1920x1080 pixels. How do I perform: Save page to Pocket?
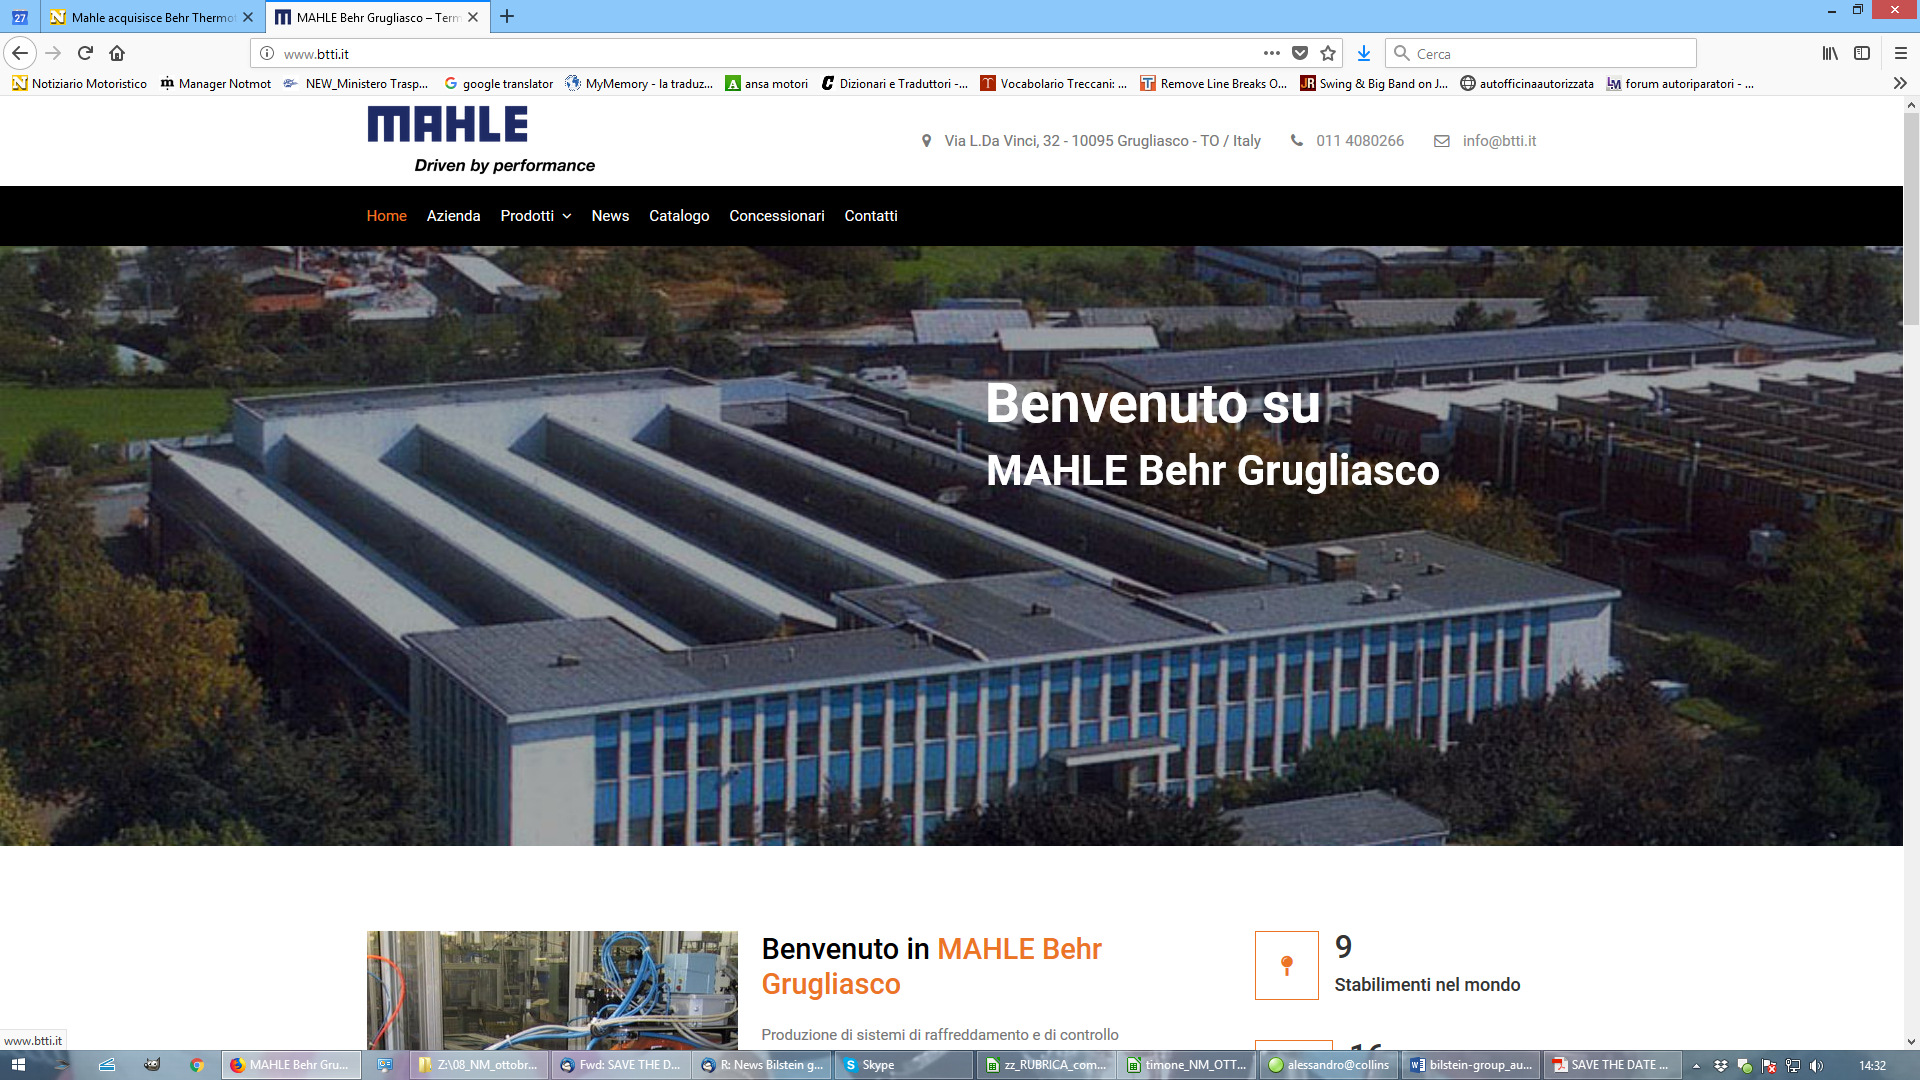click(x=1300, y=53)
